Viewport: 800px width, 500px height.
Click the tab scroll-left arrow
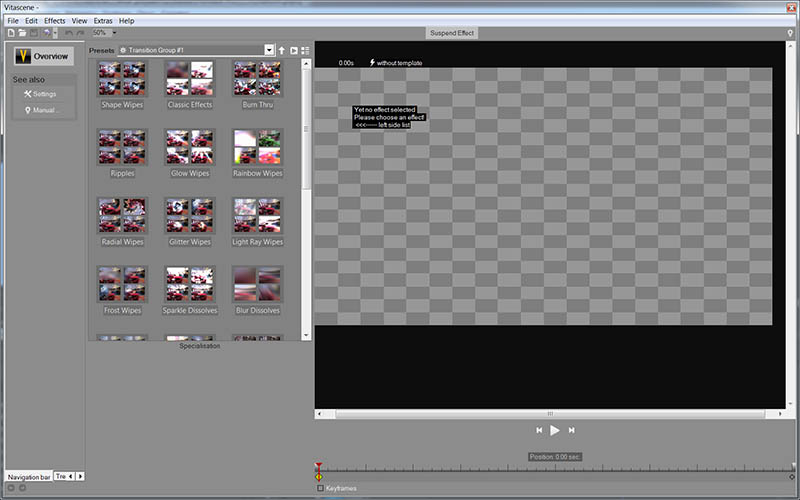click(x=71, y=477)
